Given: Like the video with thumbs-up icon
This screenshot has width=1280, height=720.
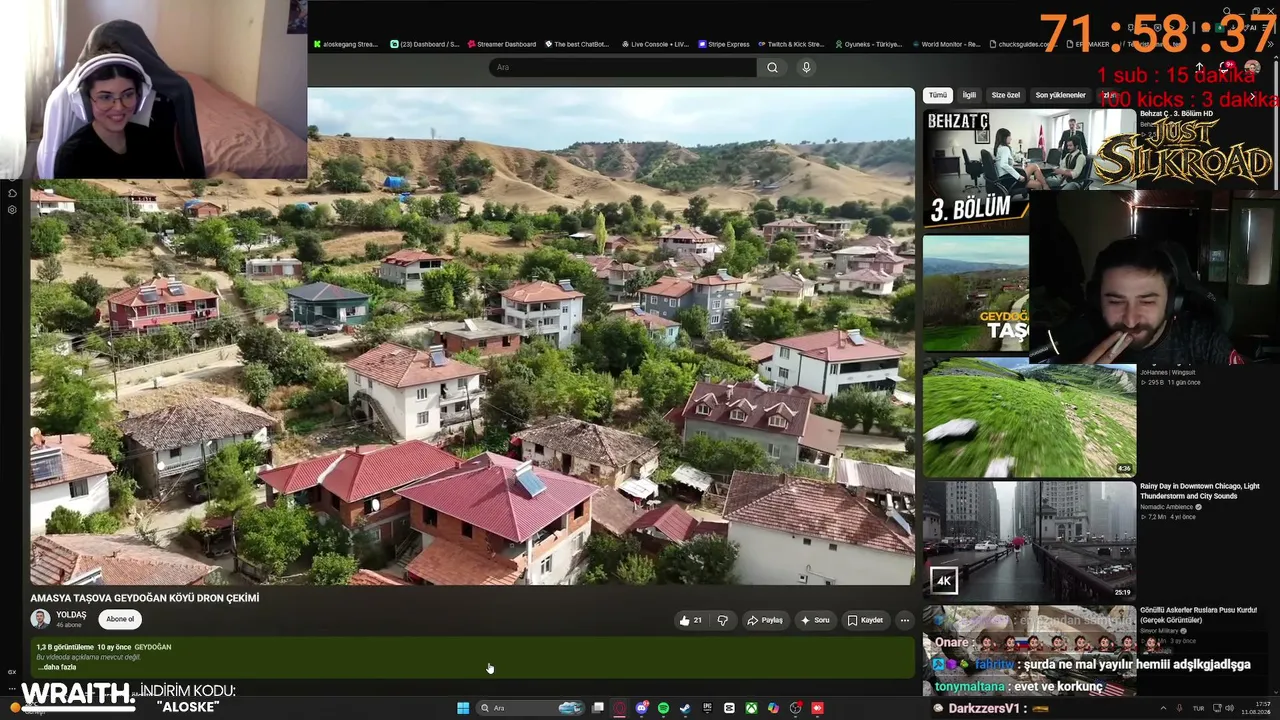Looking at the screenshot, I should 690,620.
